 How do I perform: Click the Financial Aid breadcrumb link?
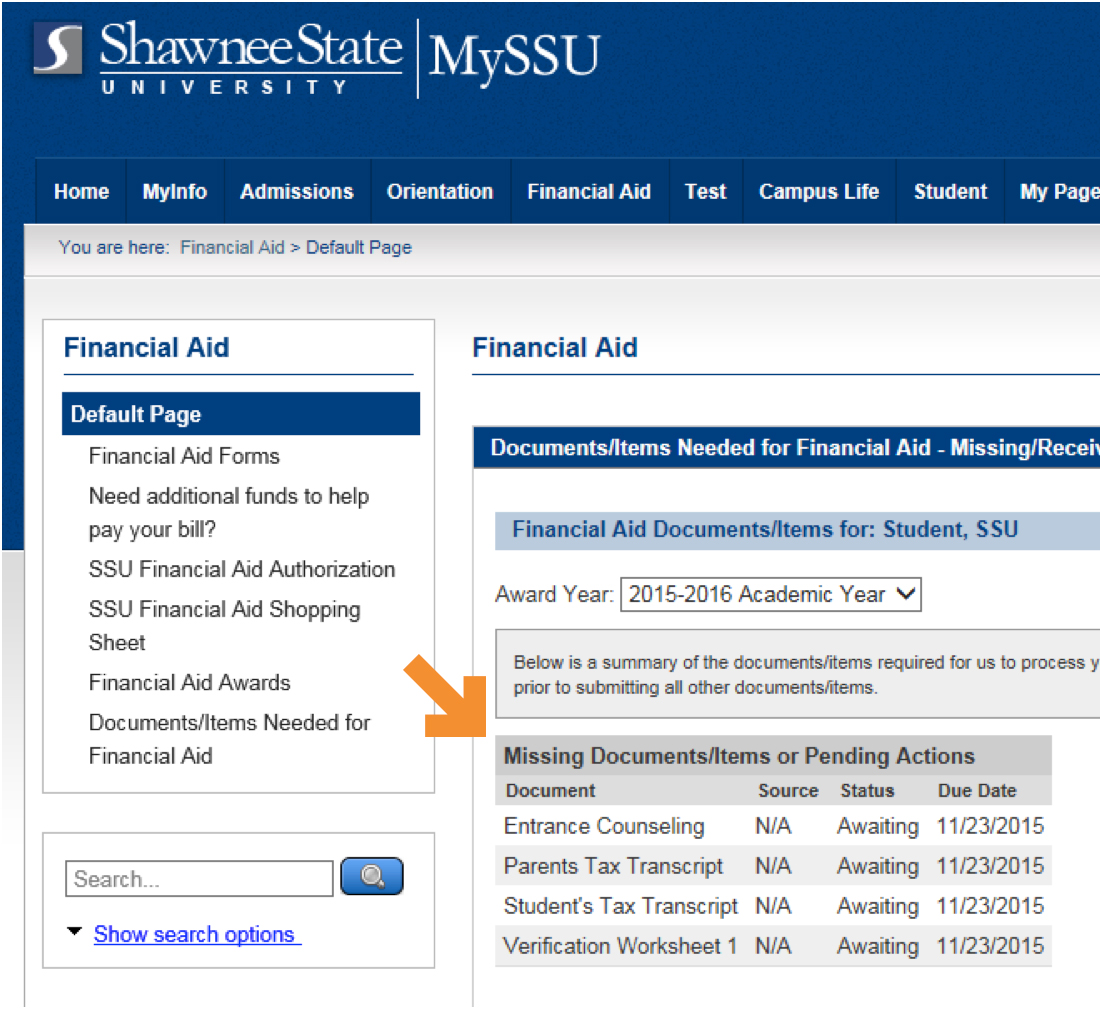(x=232, y=247)
